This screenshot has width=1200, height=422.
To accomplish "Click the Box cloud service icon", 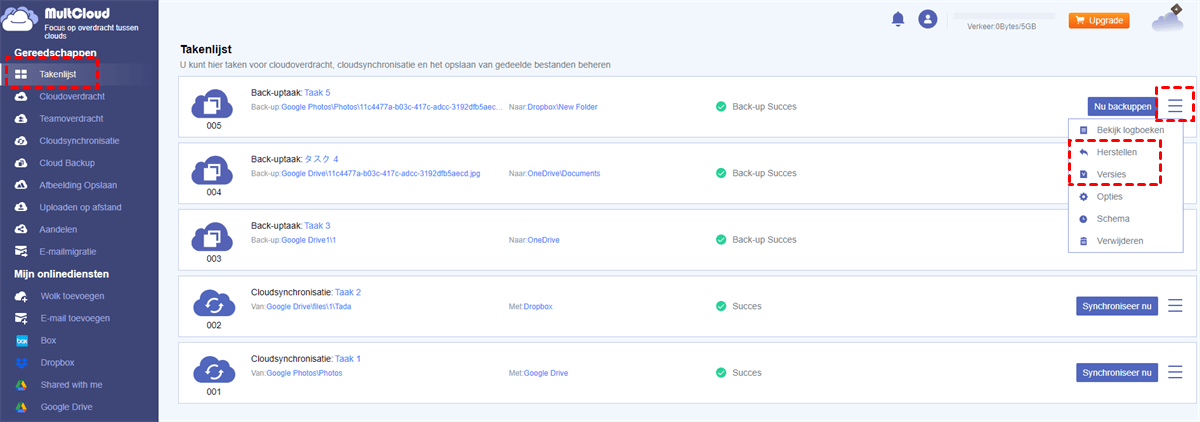I will click(21, 340).
